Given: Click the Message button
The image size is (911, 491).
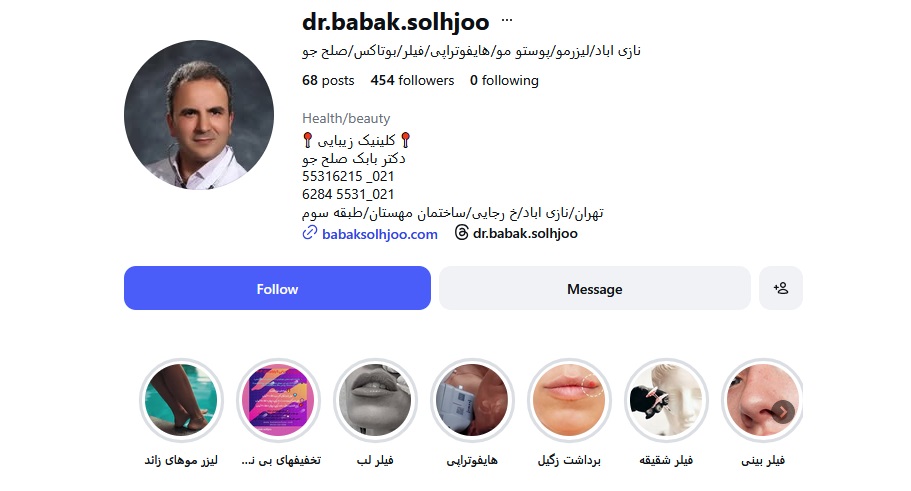Looking at the screenshot, I should [x=594, y=288].
